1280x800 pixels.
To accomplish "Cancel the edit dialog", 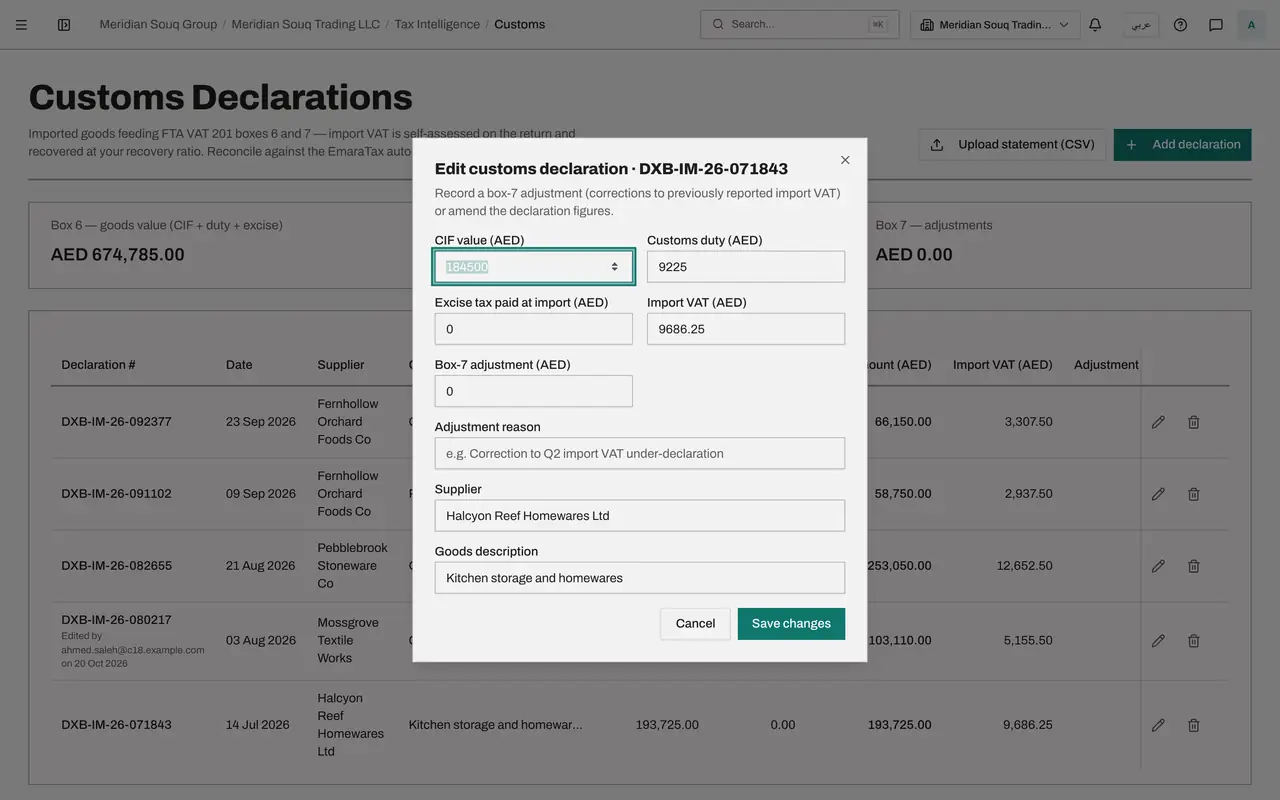I will pos(695,624).
